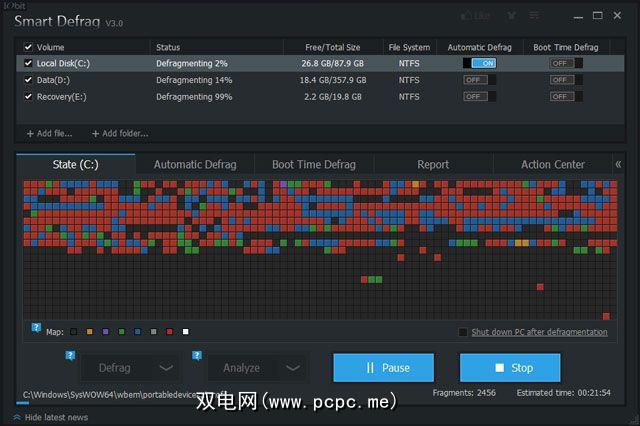
Task: Uncheck the Recovery(E:) volume checkbox
Action: point(27,97)
